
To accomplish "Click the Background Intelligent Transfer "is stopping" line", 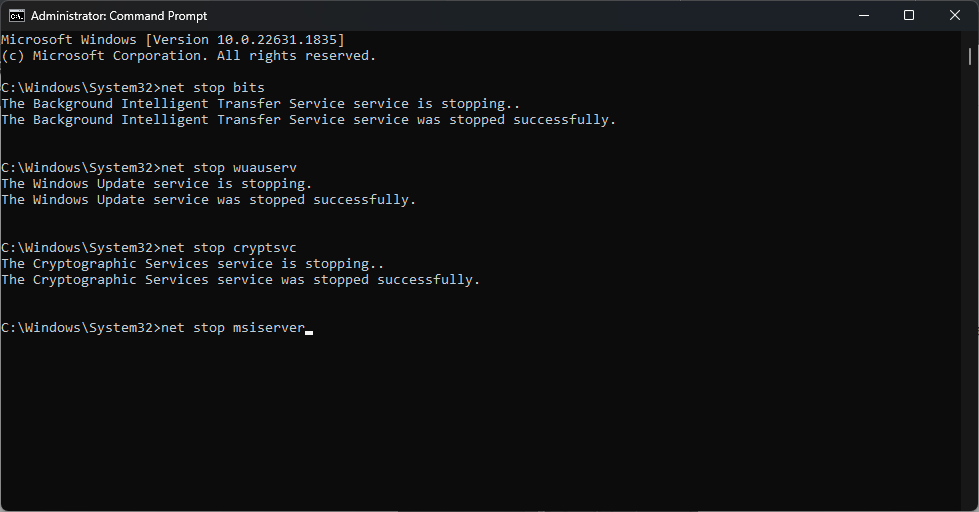I will coord(261,104).
